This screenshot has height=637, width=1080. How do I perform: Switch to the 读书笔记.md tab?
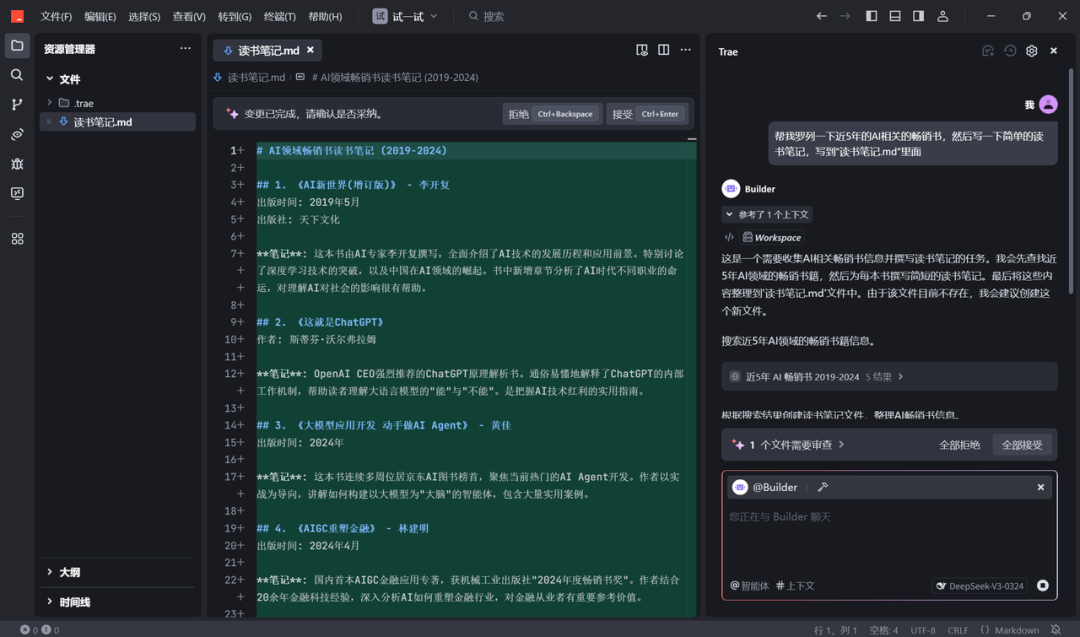(268, 50)
